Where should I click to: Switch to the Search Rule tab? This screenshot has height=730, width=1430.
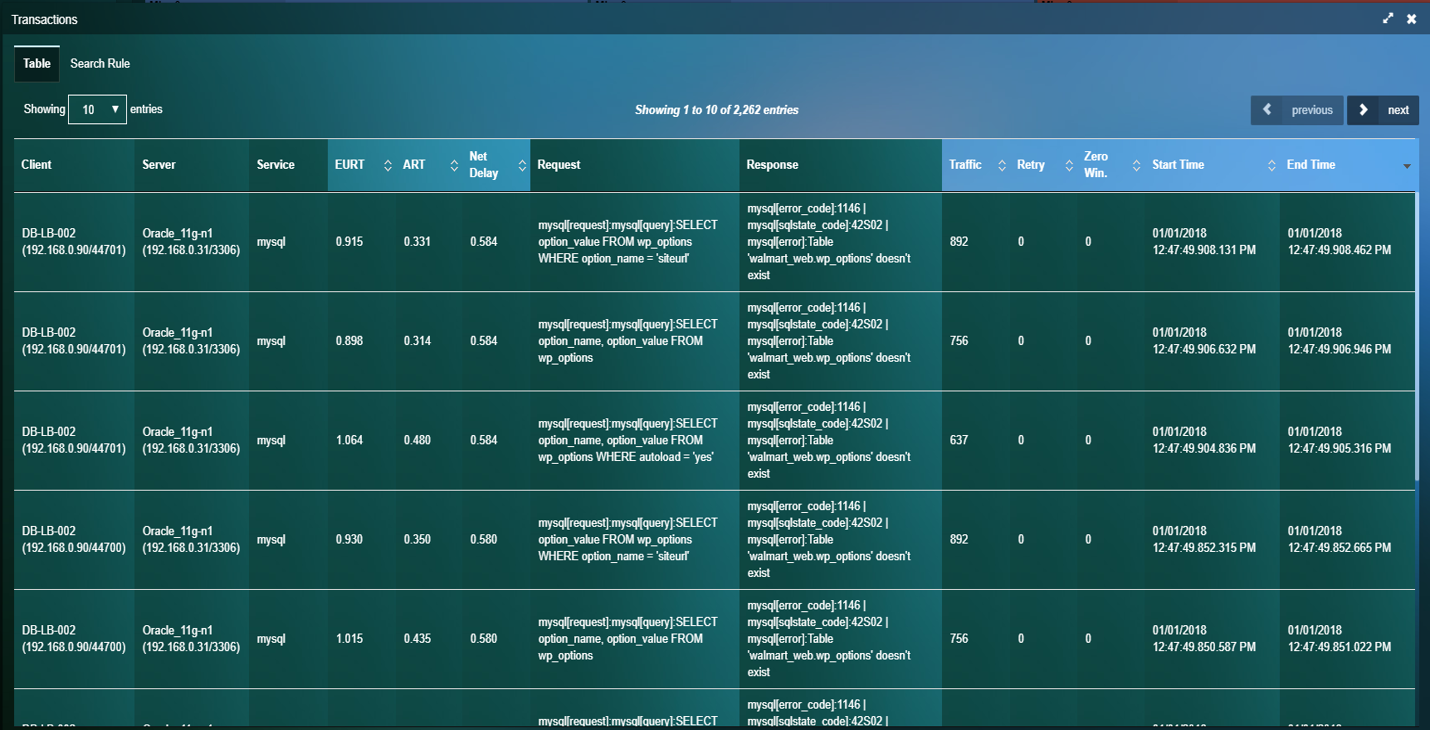[100, 64]
